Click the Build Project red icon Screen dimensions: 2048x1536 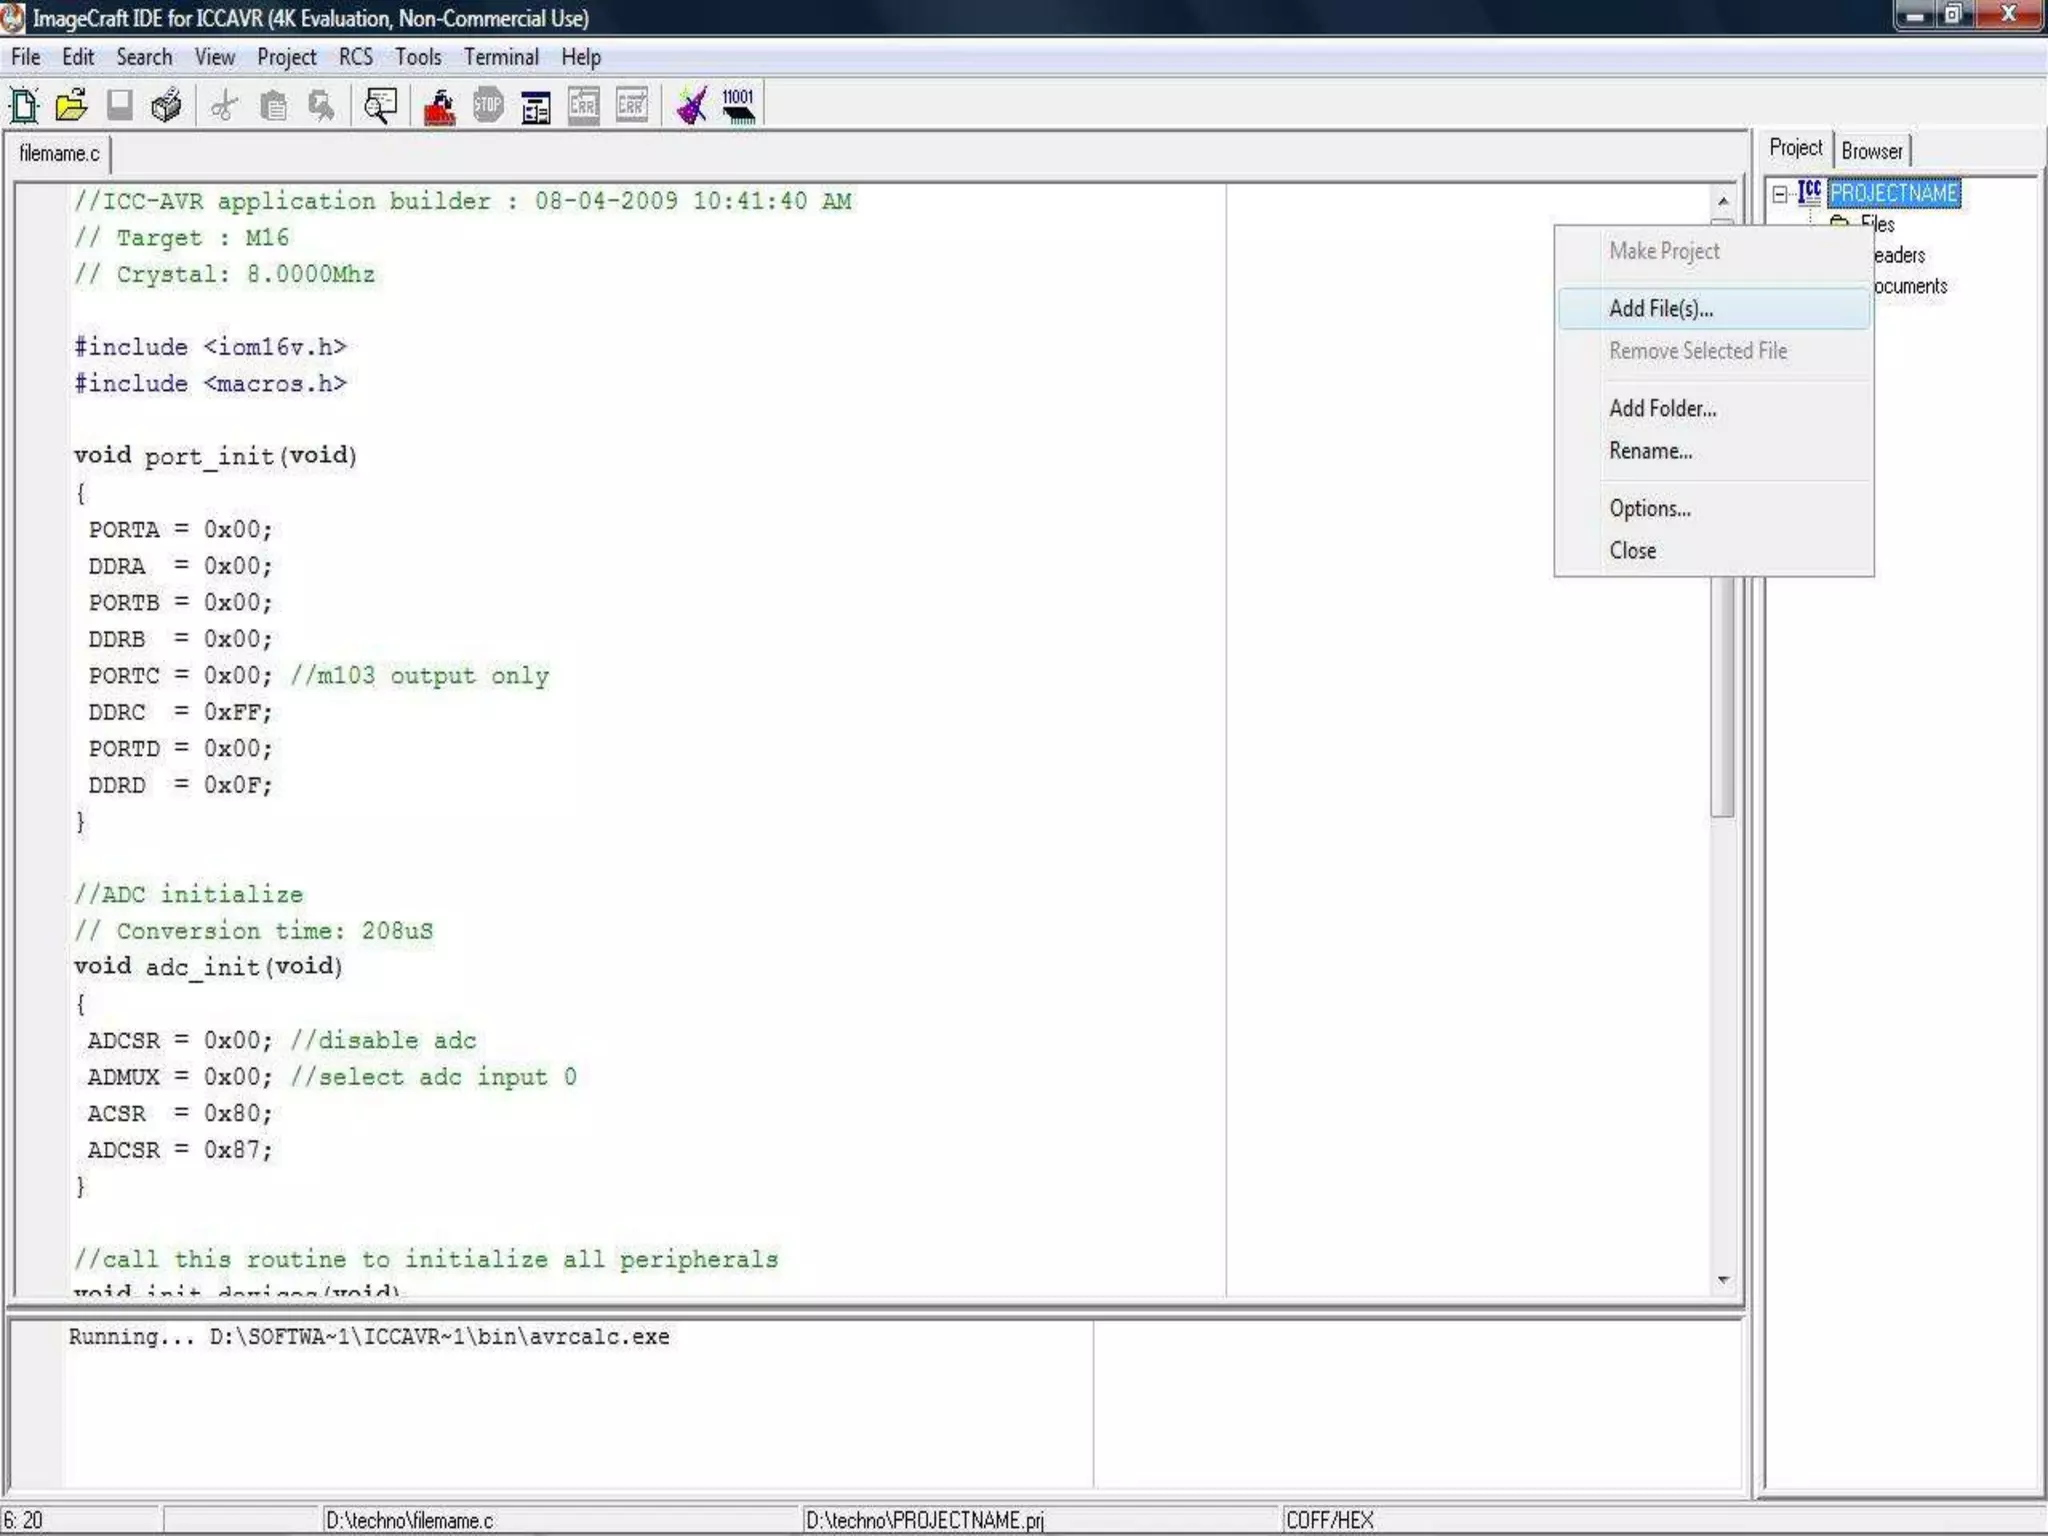click(x=439, y=105)
